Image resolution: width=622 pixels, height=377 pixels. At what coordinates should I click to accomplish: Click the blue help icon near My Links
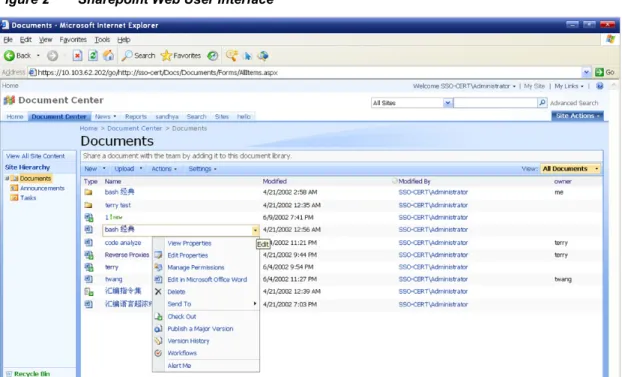click(600, 86)
